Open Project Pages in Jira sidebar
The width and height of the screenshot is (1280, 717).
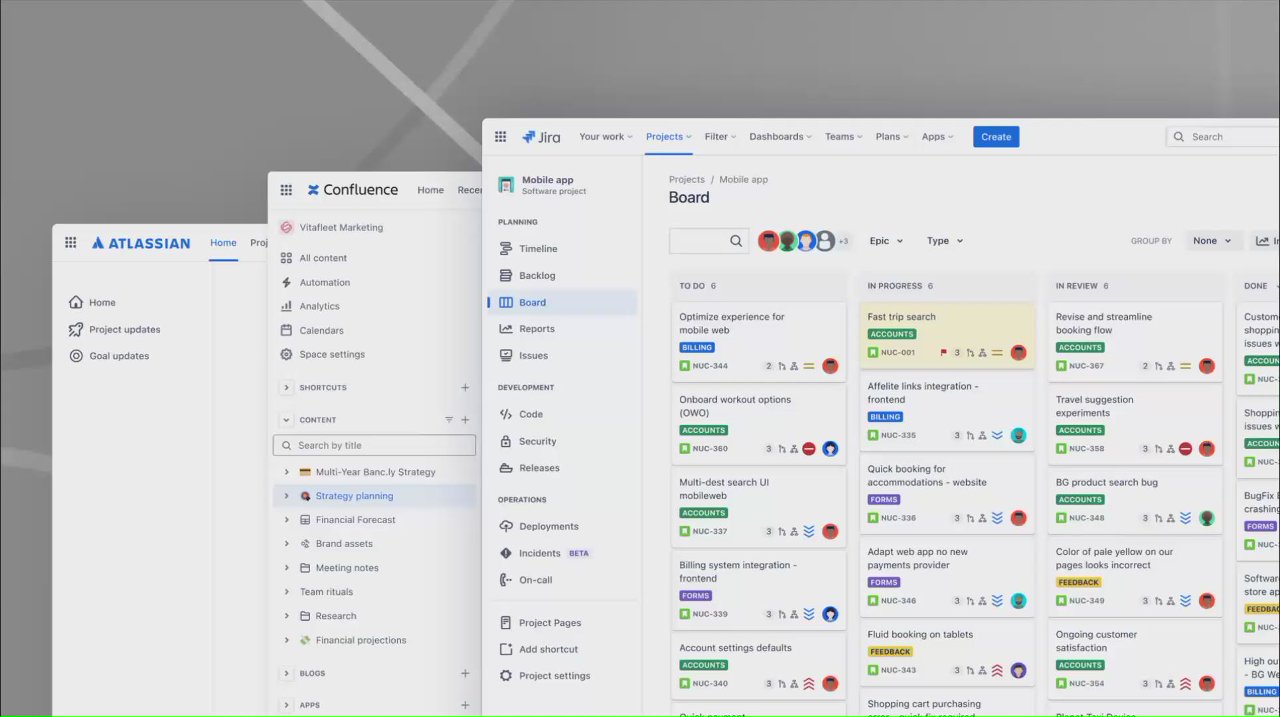tap(549, 623)
